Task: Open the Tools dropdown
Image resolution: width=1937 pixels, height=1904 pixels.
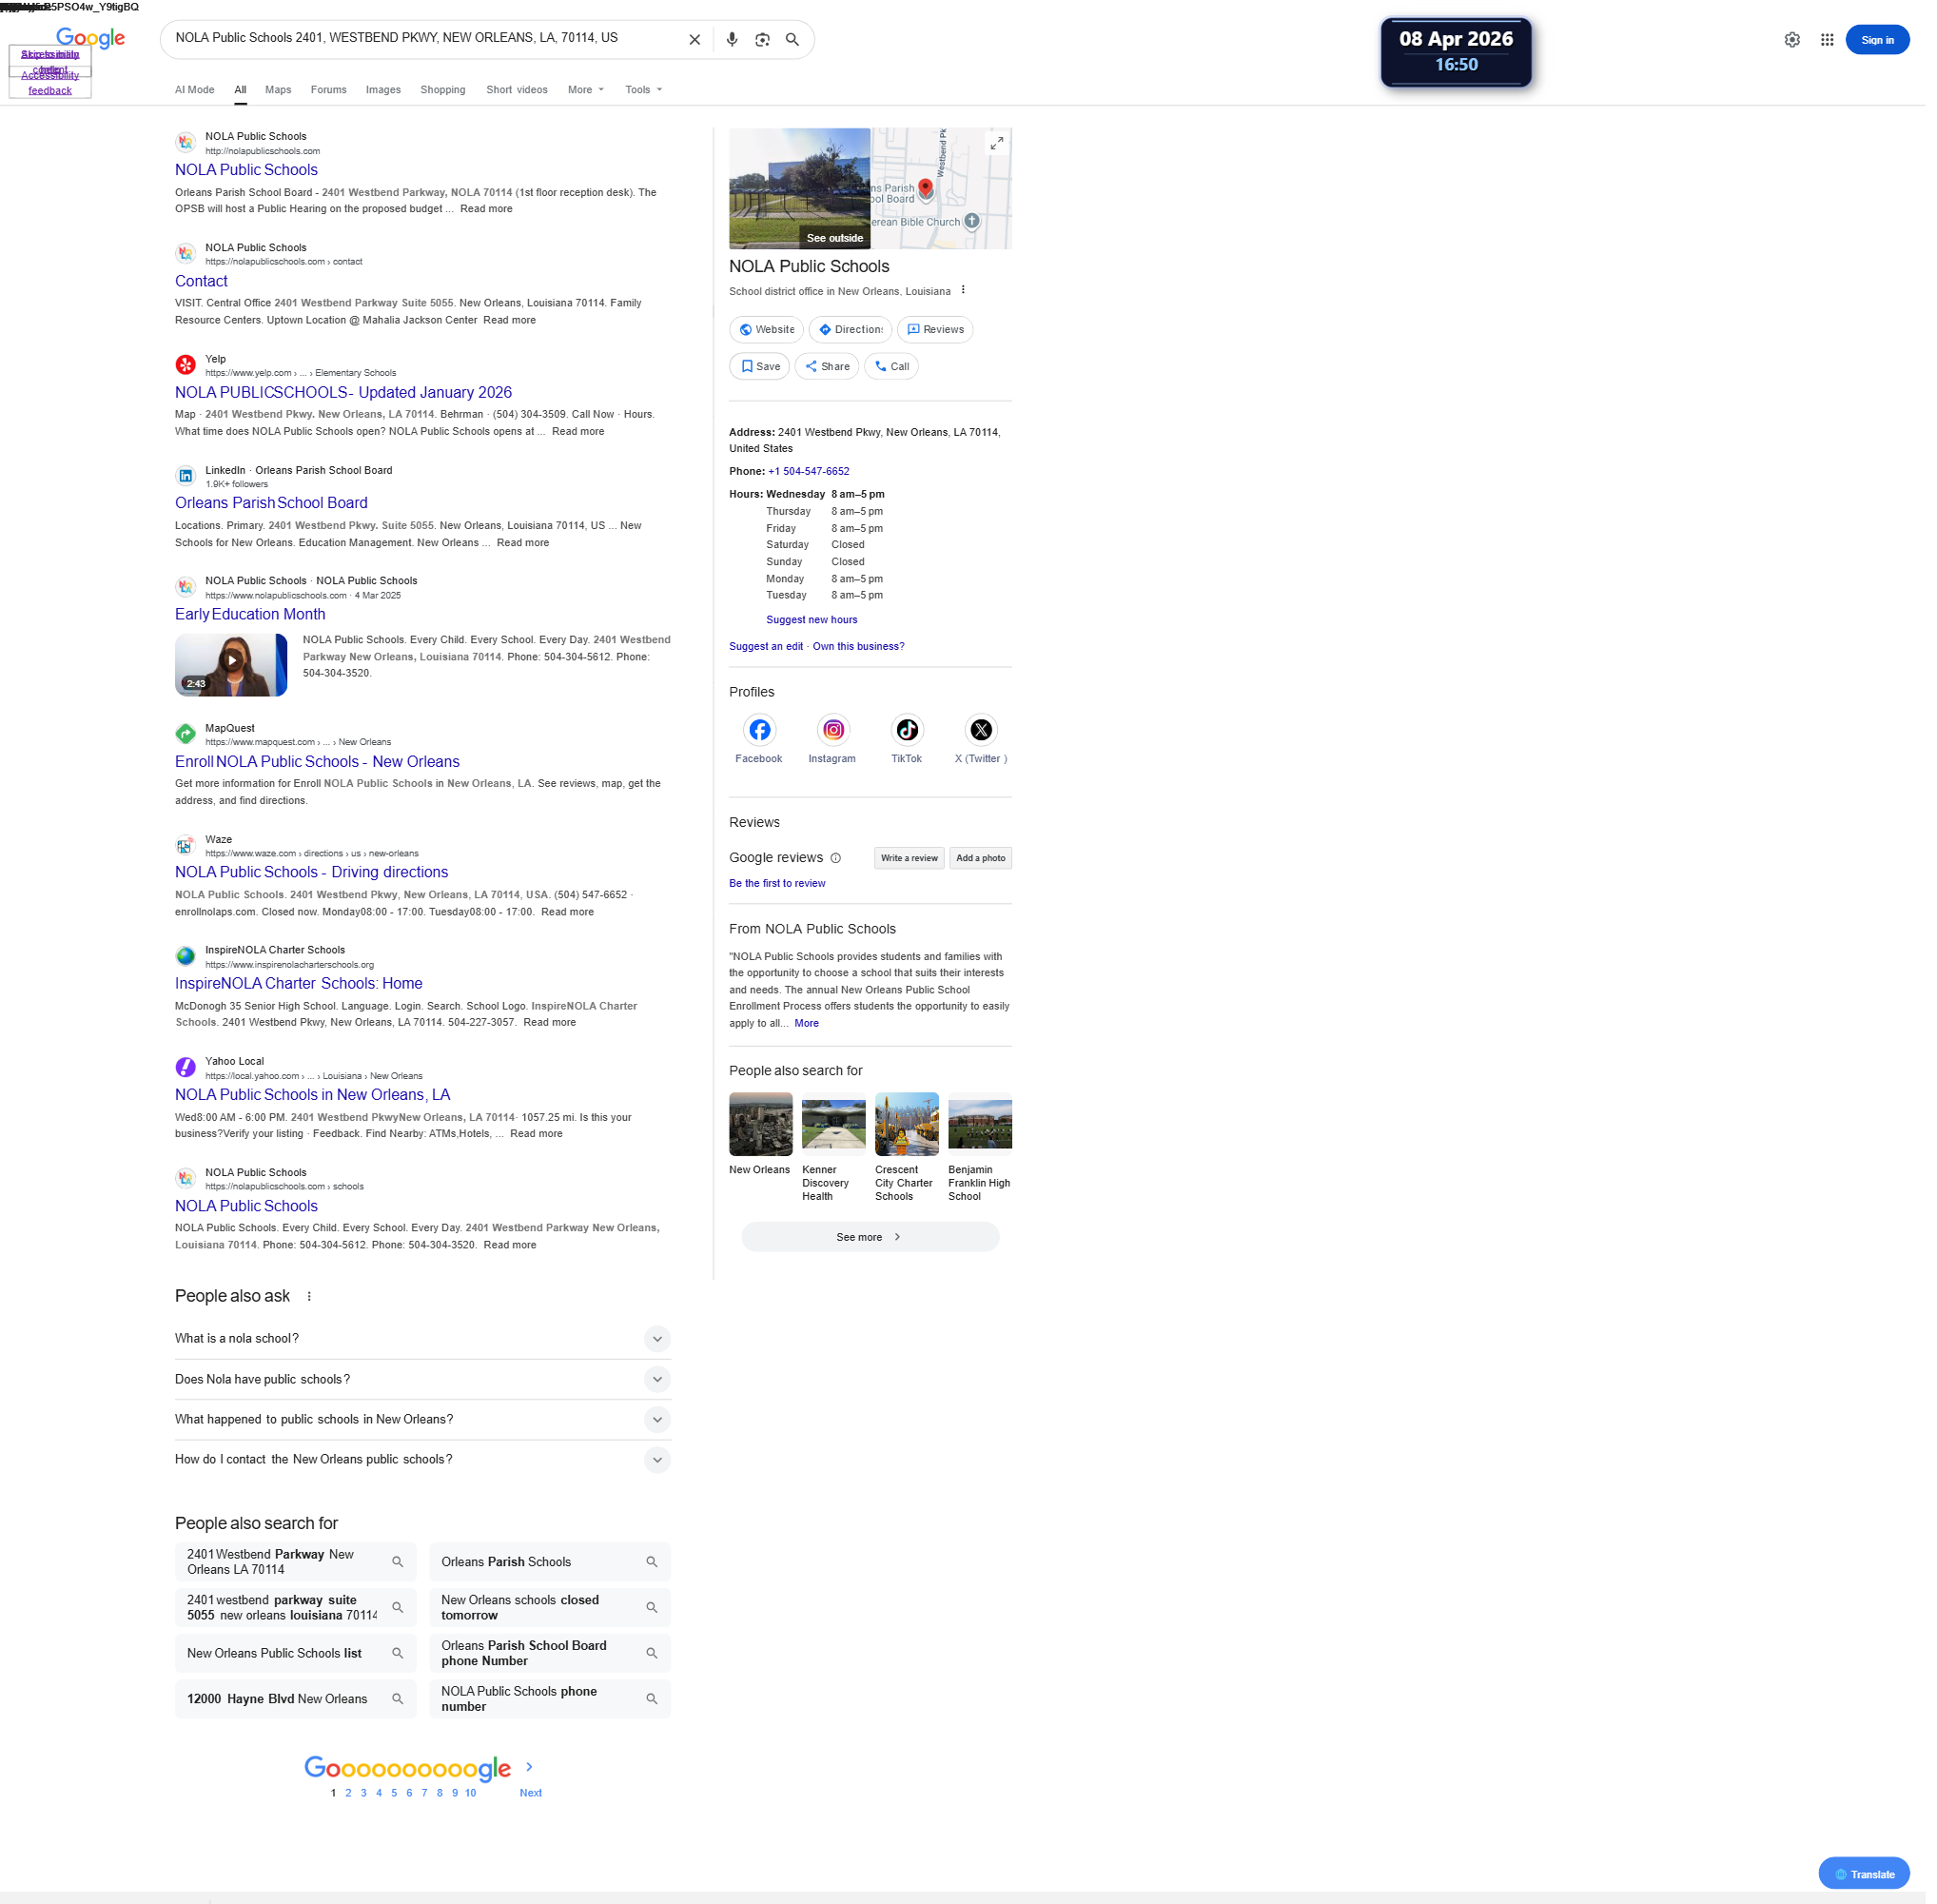Action: point(643,90)
